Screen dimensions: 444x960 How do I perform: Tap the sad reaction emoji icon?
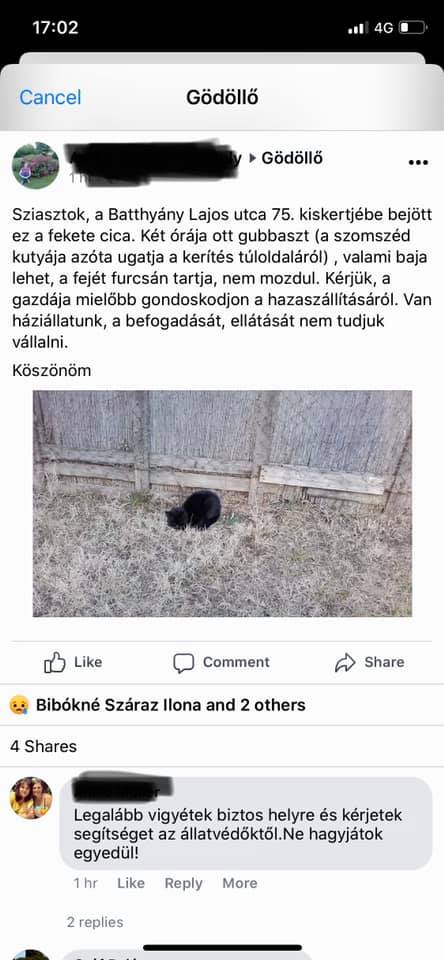20,705
